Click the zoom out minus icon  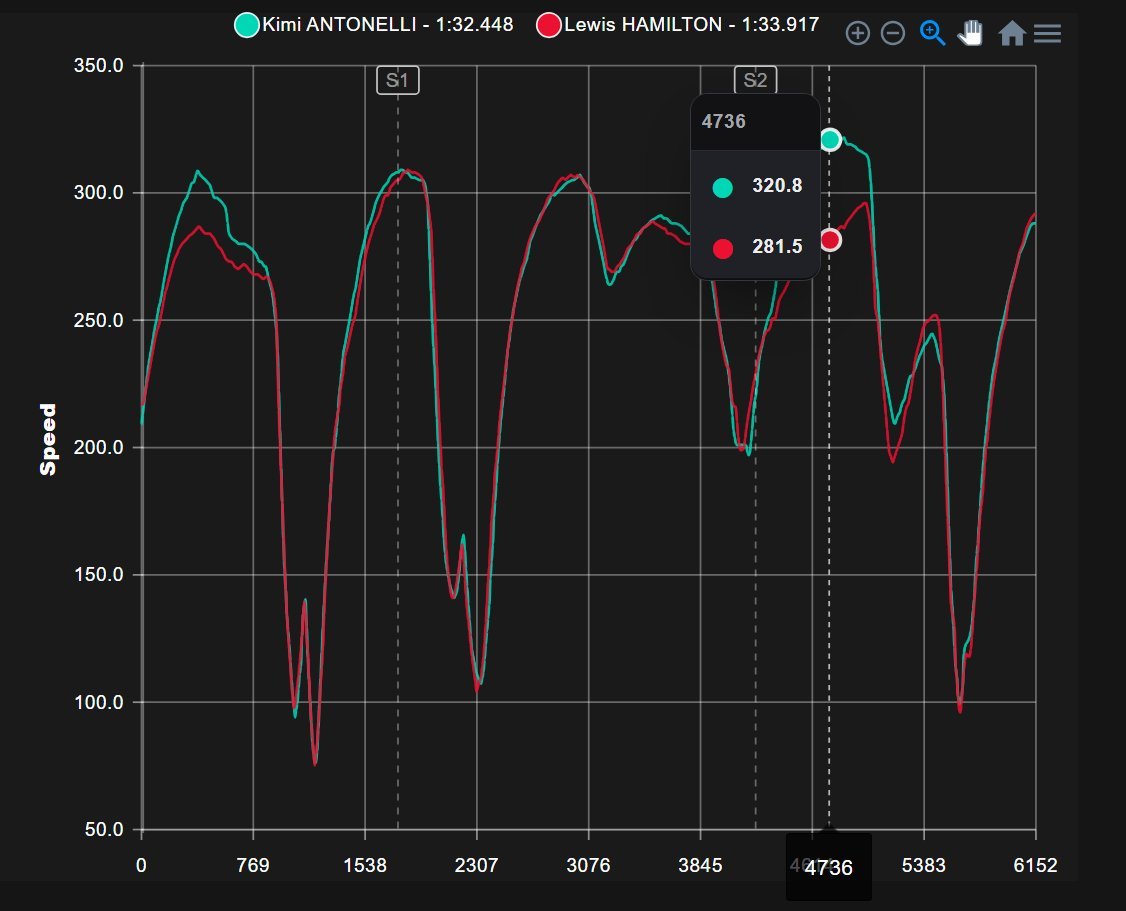coord(893,33)
